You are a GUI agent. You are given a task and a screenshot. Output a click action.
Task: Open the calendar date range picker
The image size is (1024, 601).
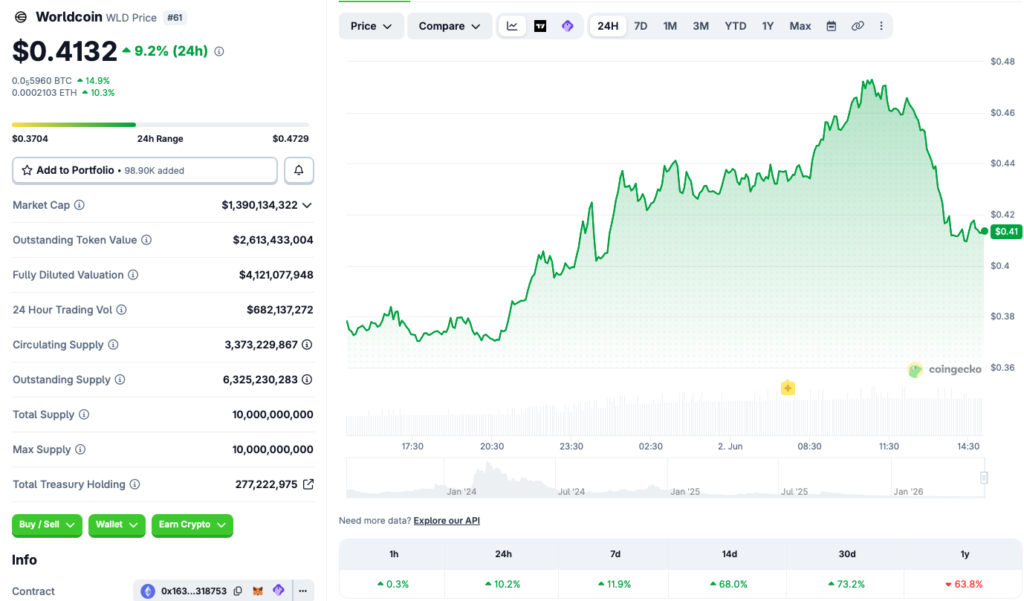[x=831, y=26]
